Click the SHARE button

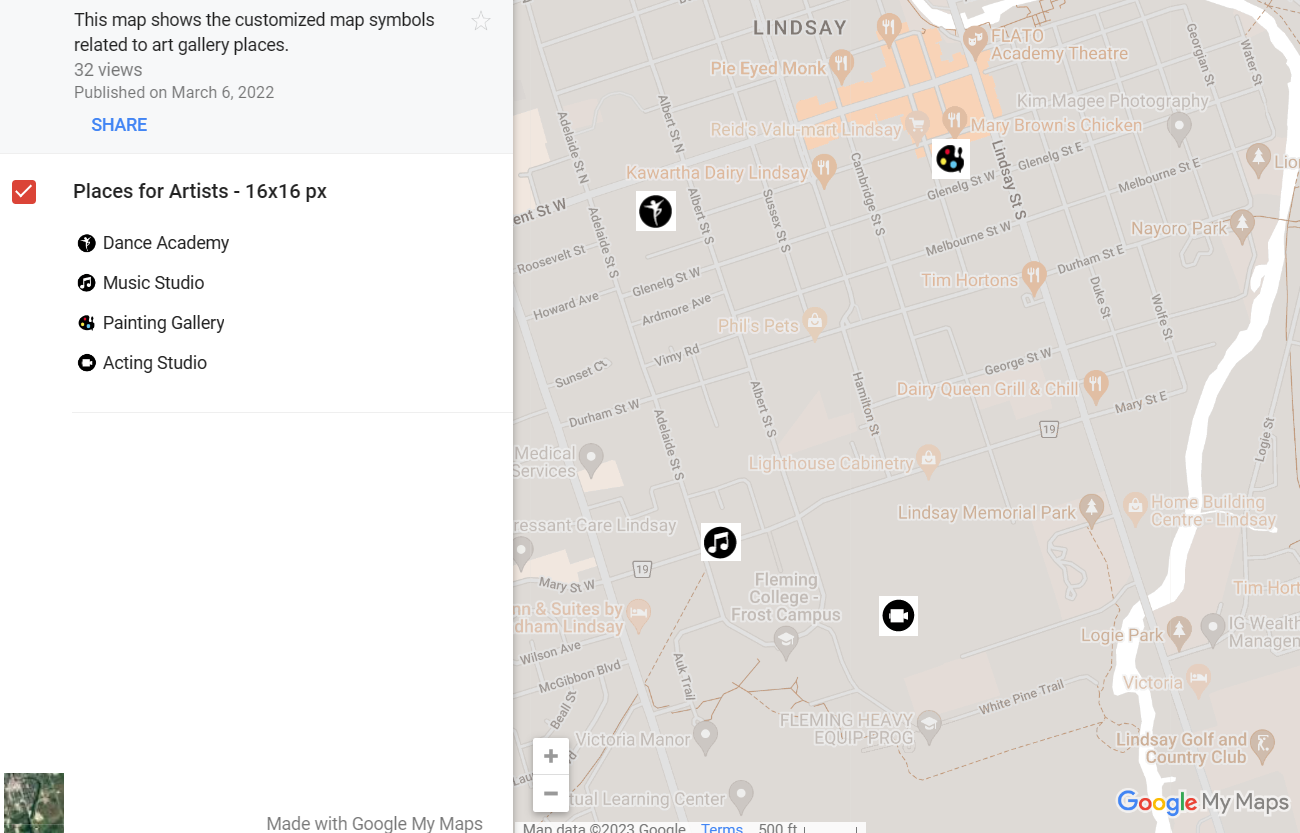pyautogui.click(x=119, y=125)
